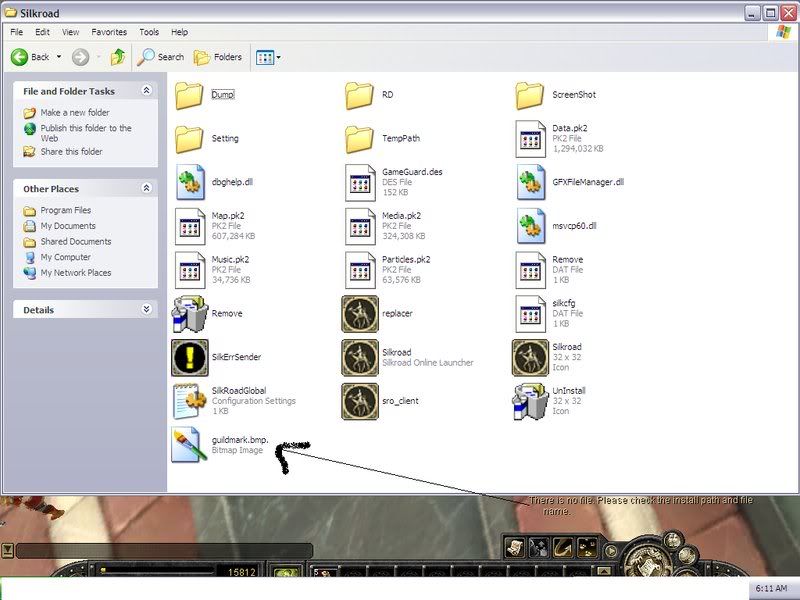Image resolution: width=800 pixels, height=600 pixels.
Task: Go back with the Back button
Action: pyautogui.click(x=30, y=57)
